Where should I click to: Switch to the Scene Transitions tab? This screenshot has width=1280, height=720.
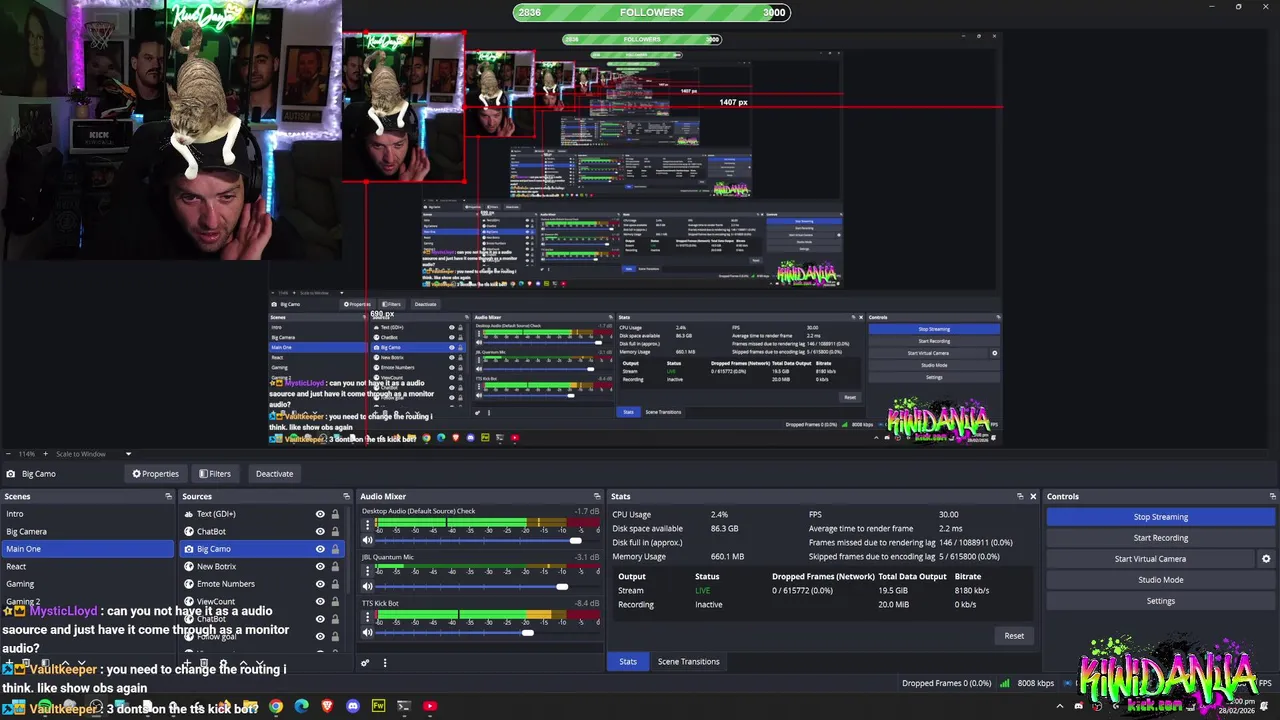(x=688, y=662)
